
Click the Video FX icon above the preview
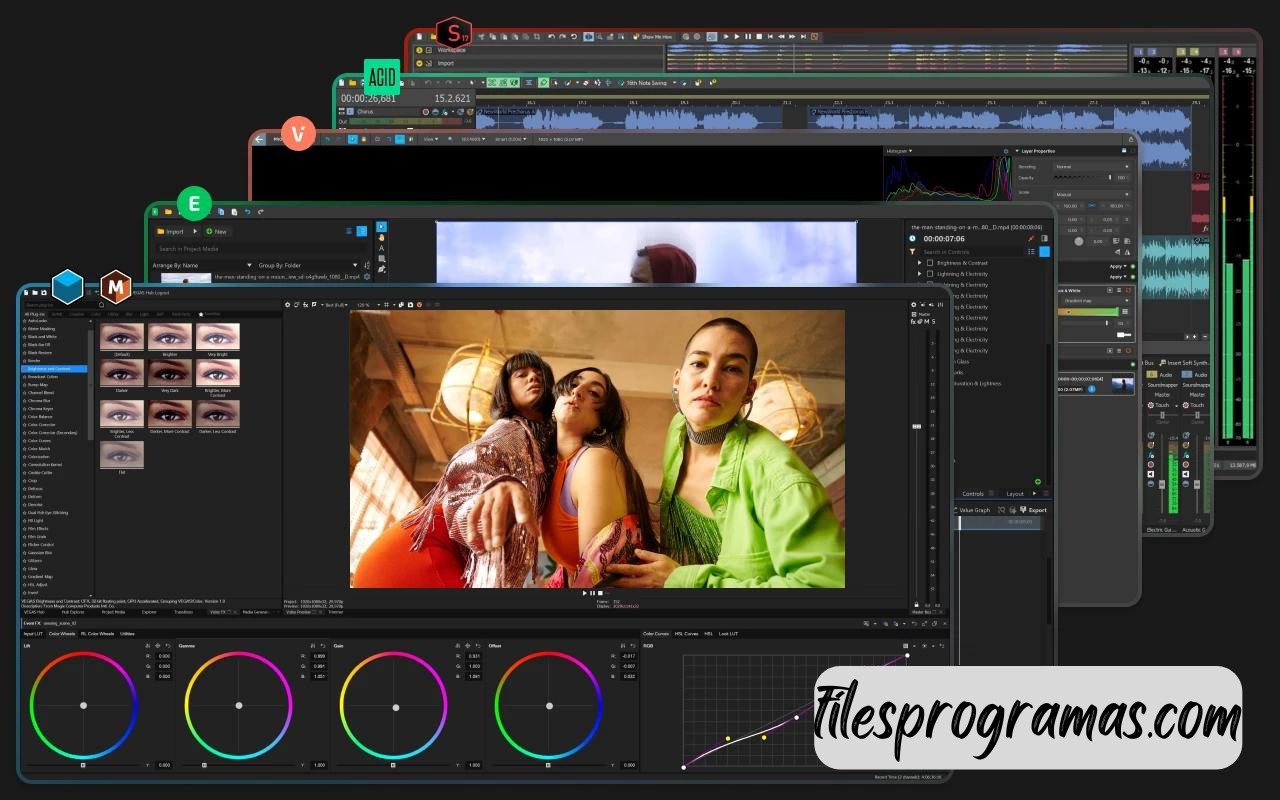[x=305, y=305]
